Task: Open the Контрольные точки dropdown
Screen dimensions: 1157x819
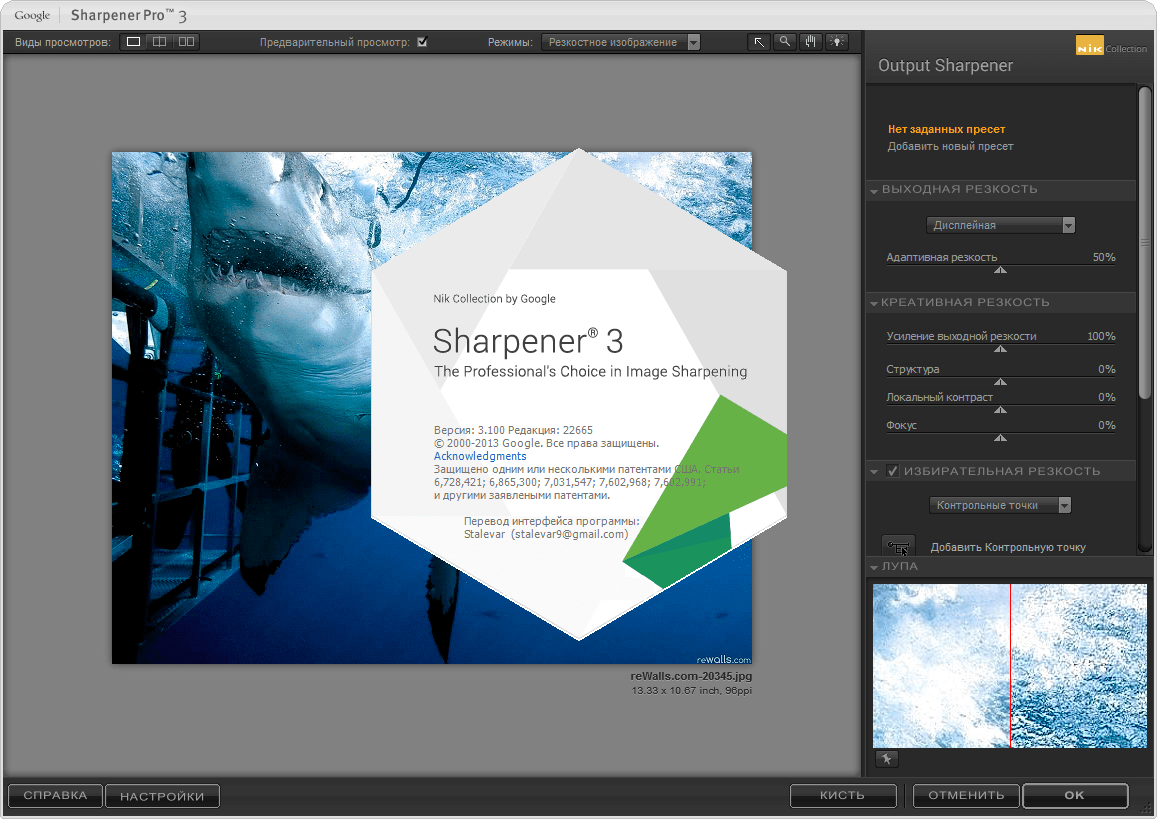Action: [x=1000, y=505]
